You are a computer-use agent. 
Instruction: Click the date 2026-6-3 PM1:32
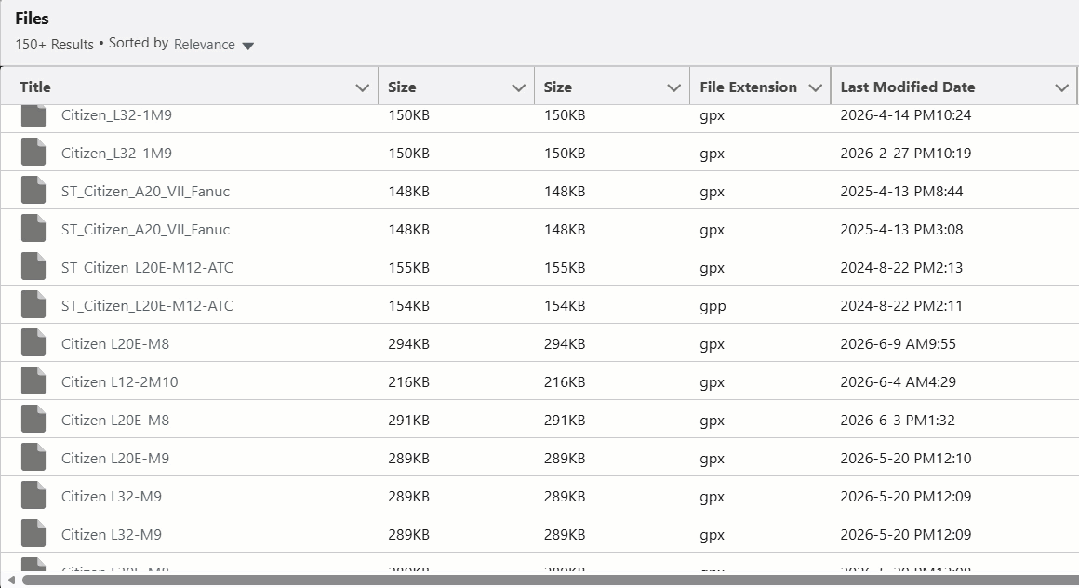click(x=897, y=419)
